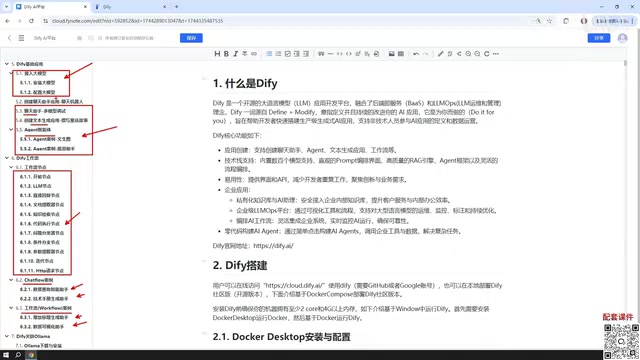
Task: Toggle outline list with hamburger icon
Action: [21, 38]
